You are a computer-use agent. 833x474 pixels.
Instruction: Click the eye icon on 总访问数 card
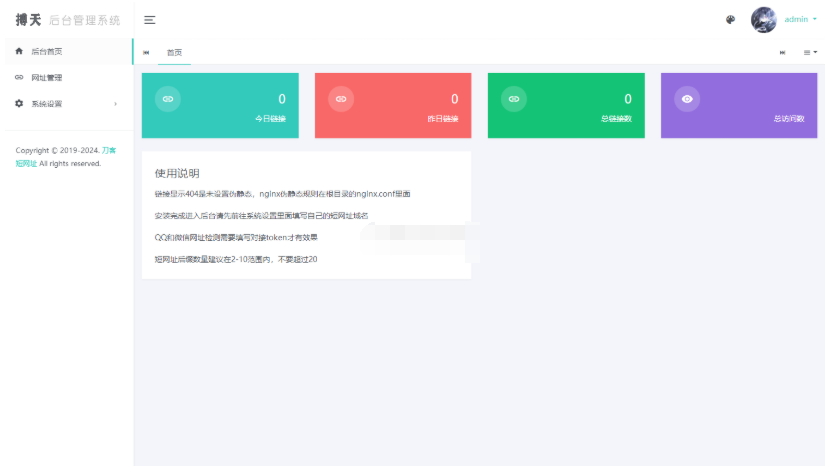tap(687, 99)
